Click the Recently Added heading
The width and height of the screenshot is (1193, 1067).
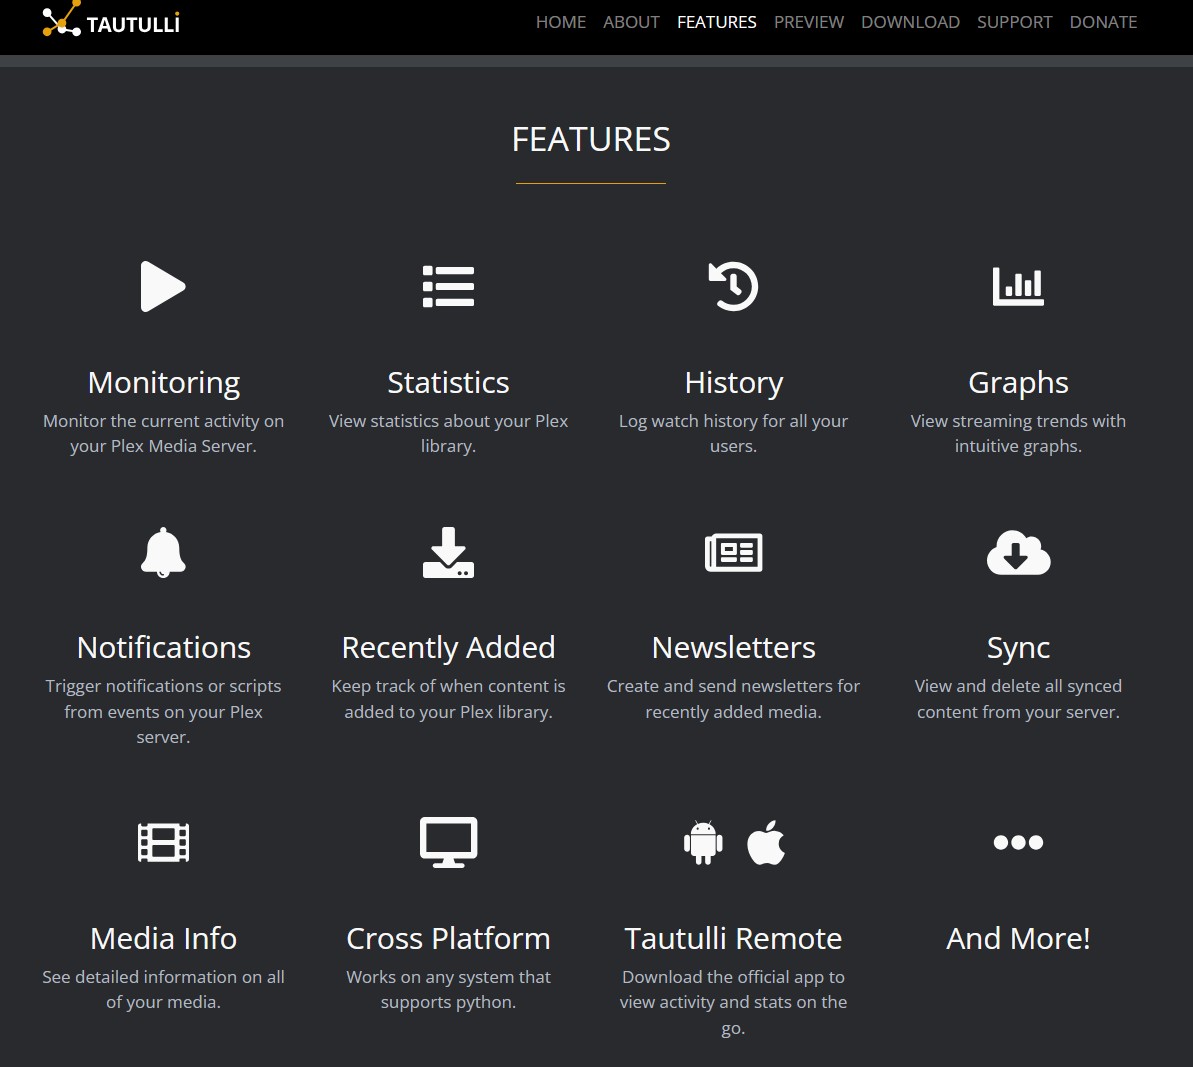448,648
